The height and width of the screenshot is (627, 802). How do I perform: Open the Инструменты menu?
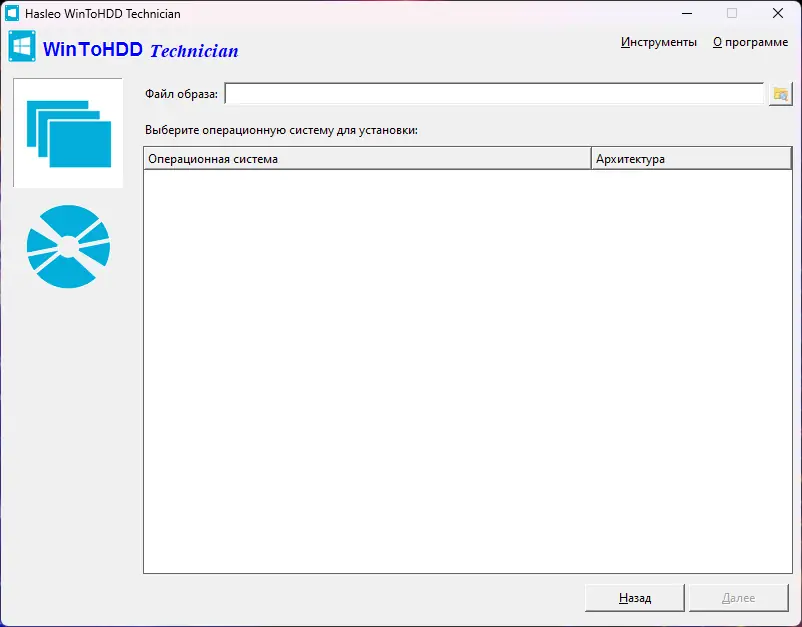658,42
